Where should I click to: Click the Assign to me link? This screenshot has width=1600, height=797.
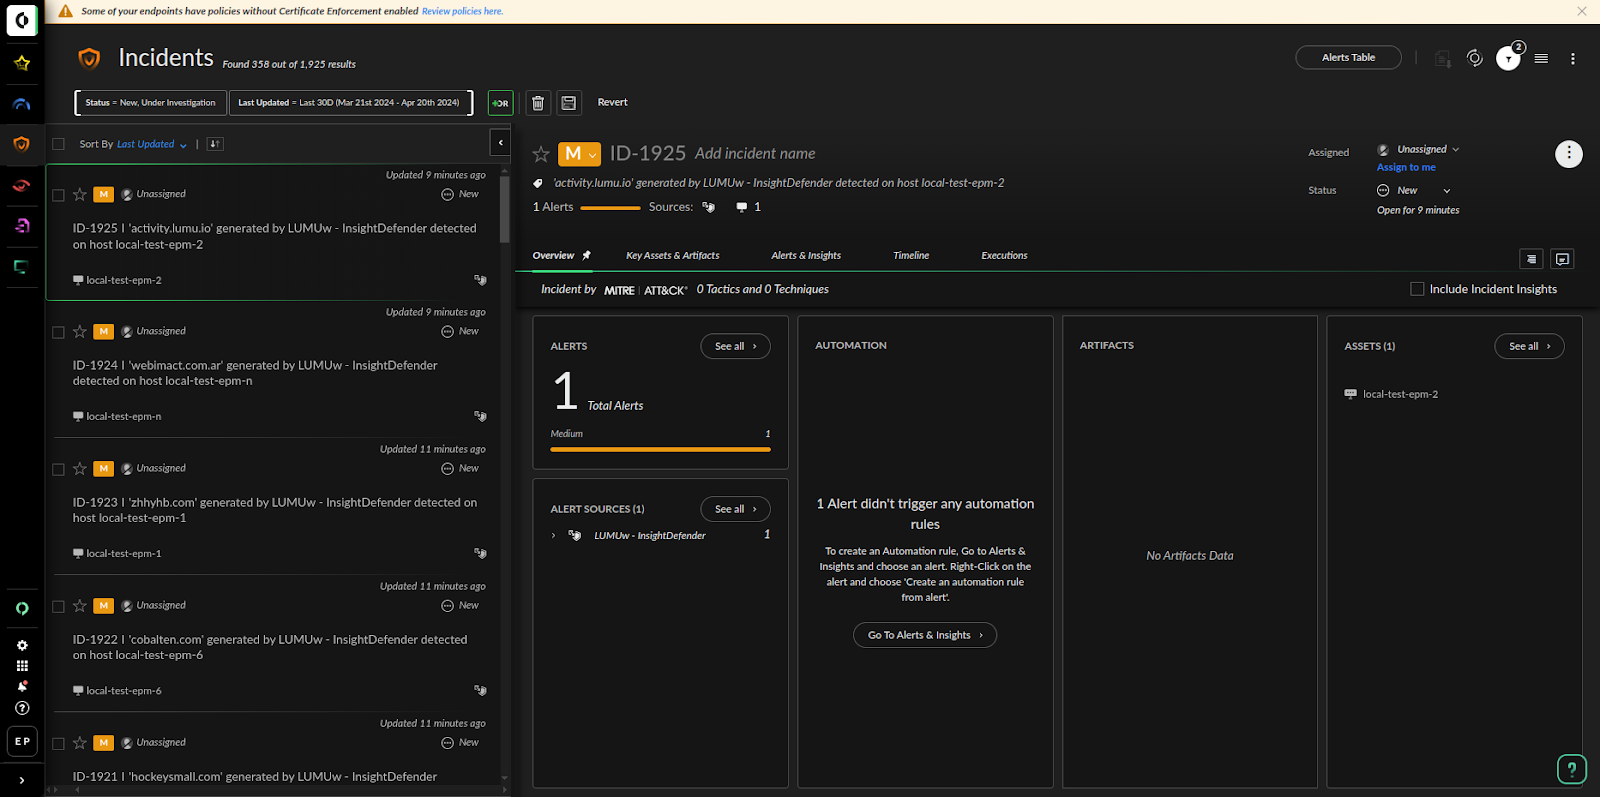(1405, 168)
